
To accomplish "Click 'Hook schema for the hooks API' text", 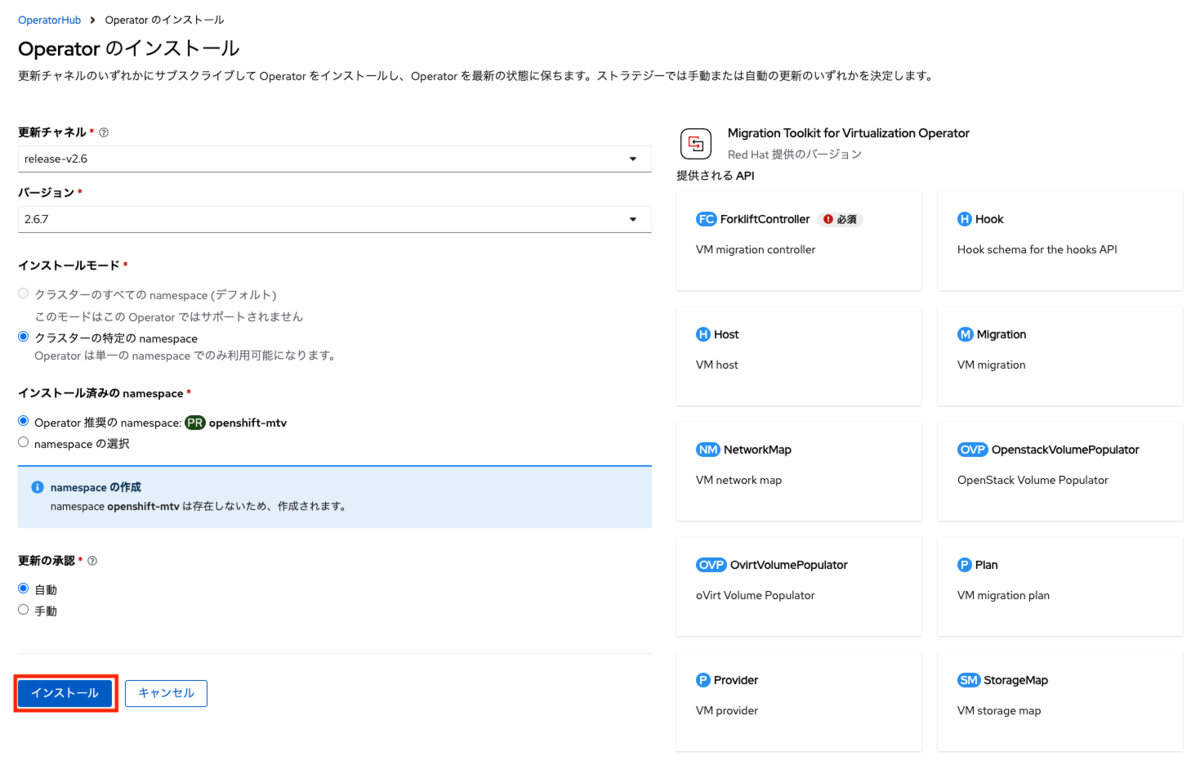I will click(1037, 250).
